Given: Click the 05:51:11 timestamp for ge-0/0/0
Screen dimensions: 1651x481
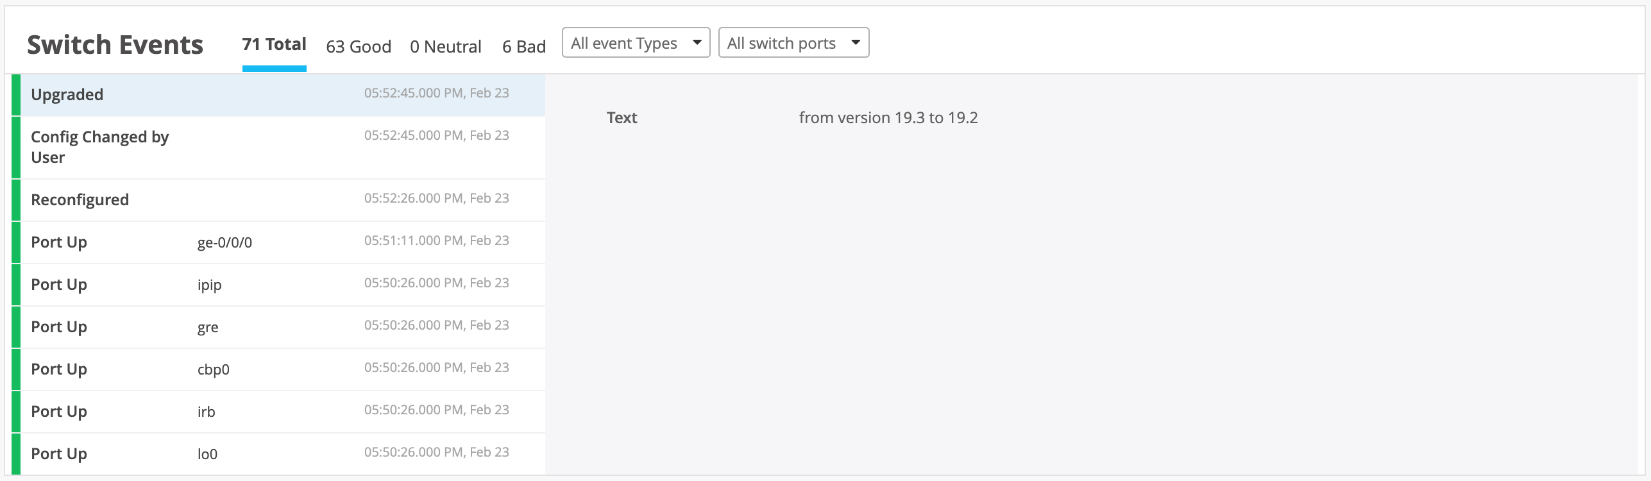Looking at the screenshot, I should coord(436,241).
